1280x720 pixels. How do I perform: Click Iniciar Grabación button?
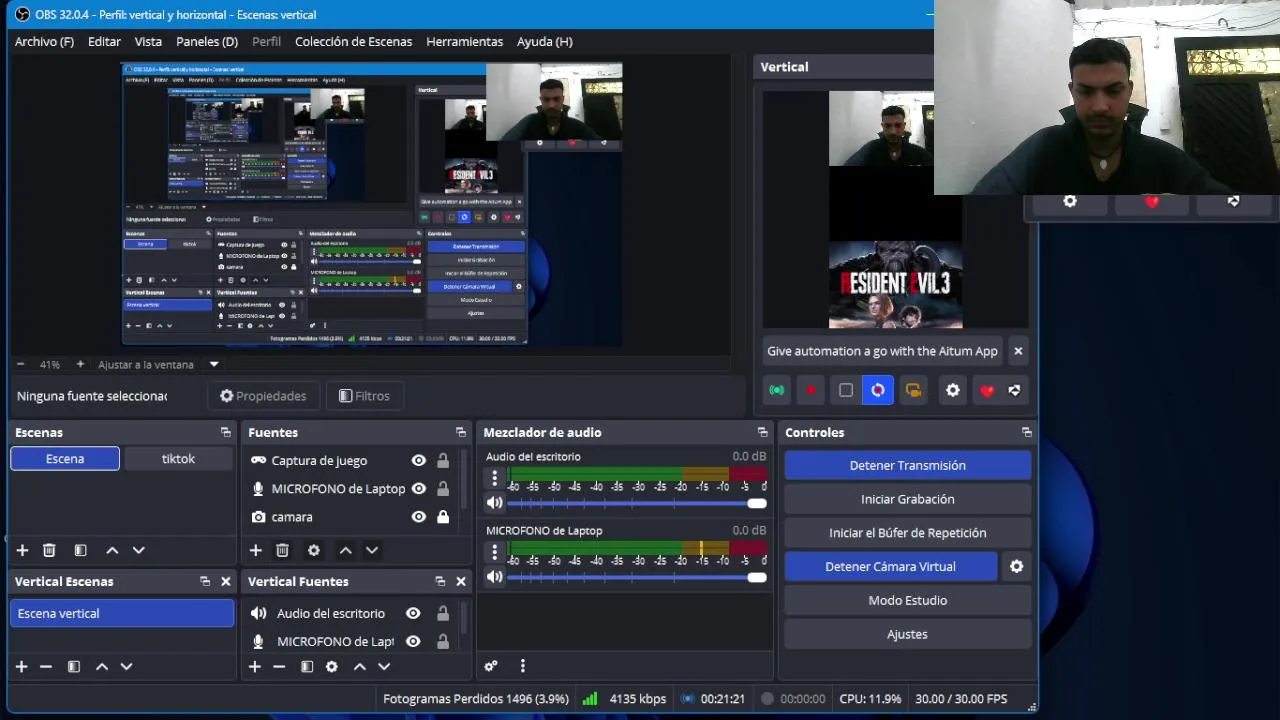(907, 499)
